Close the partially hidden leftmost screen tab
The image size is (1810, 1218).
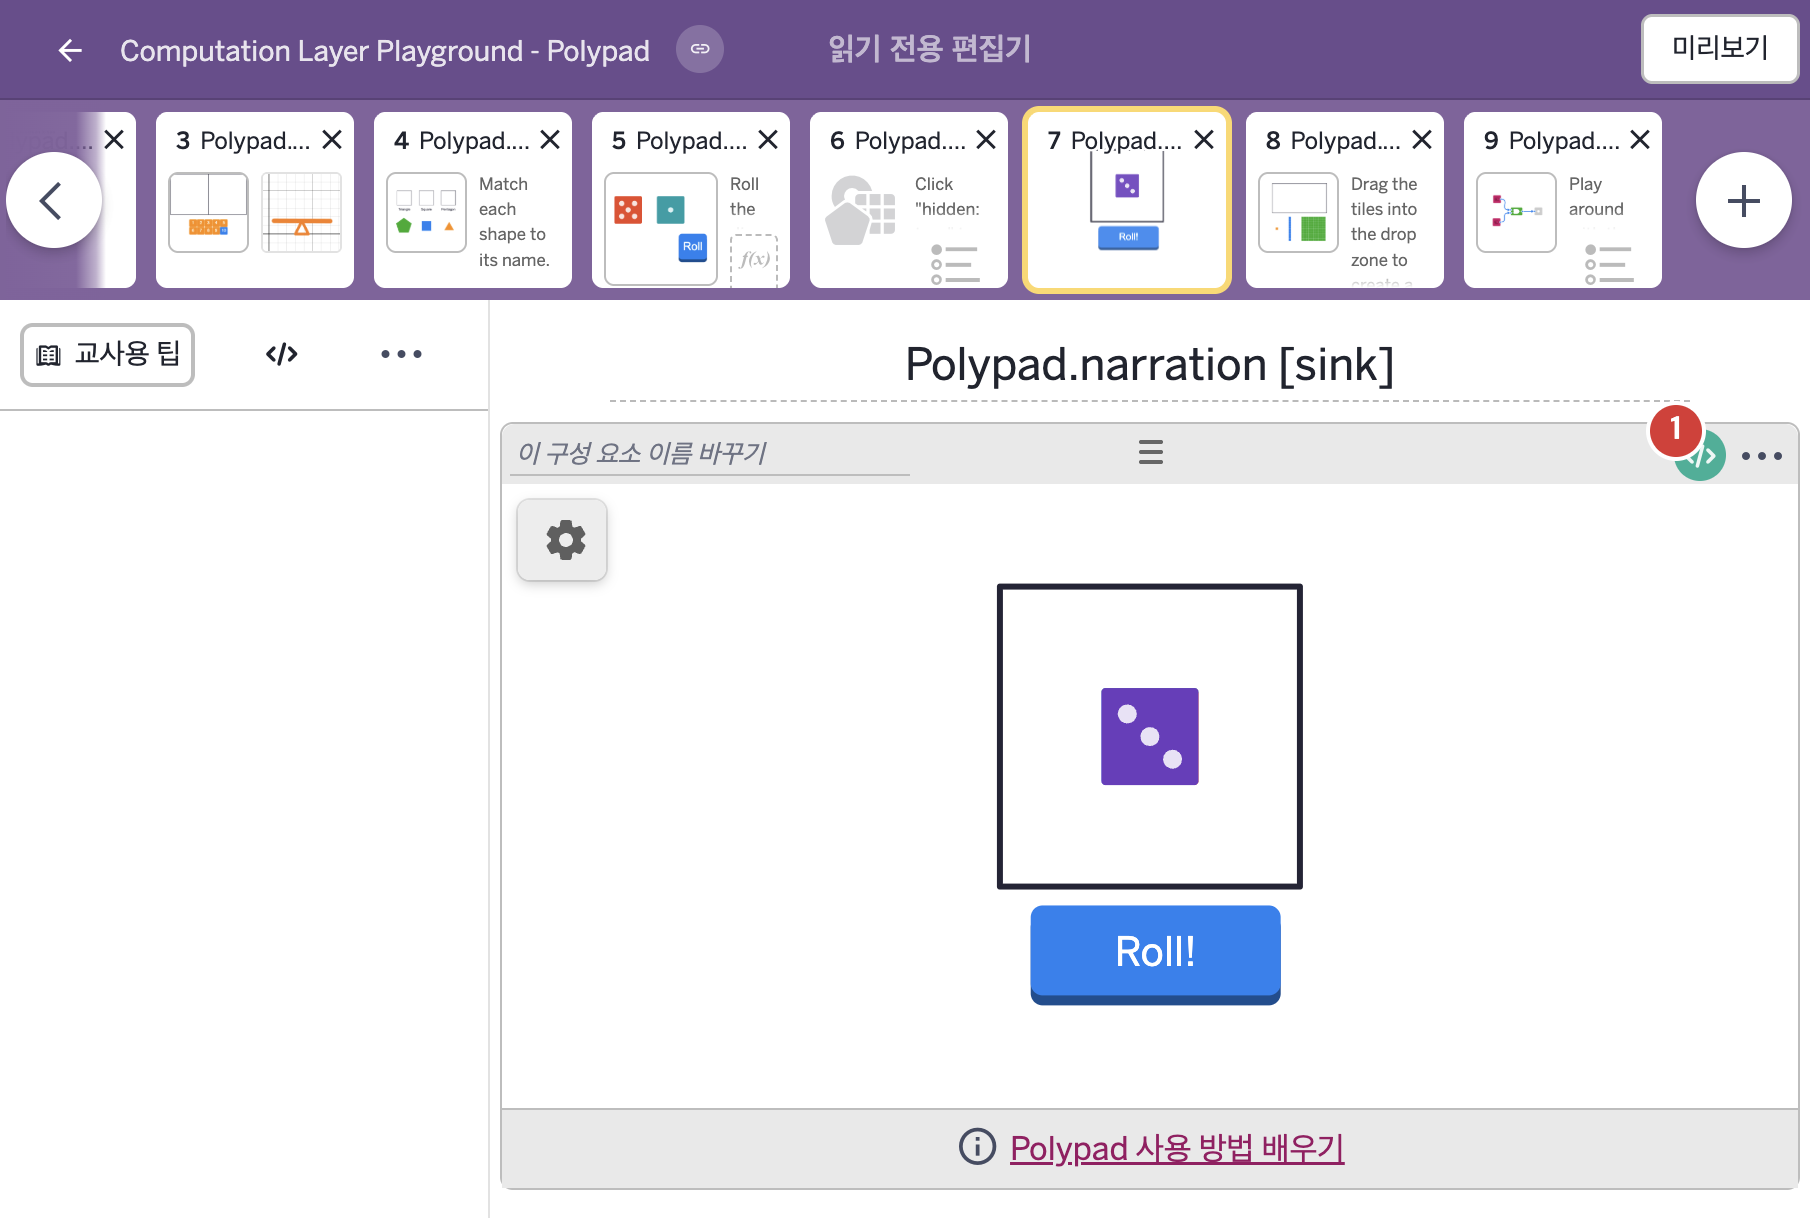point(114,140)
